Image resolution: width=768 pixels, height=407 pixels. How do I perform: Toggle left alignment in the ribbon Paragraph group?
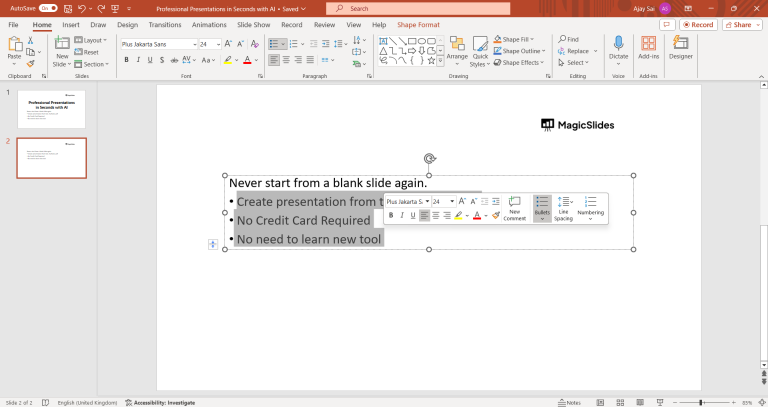click(x=274, y=60)
